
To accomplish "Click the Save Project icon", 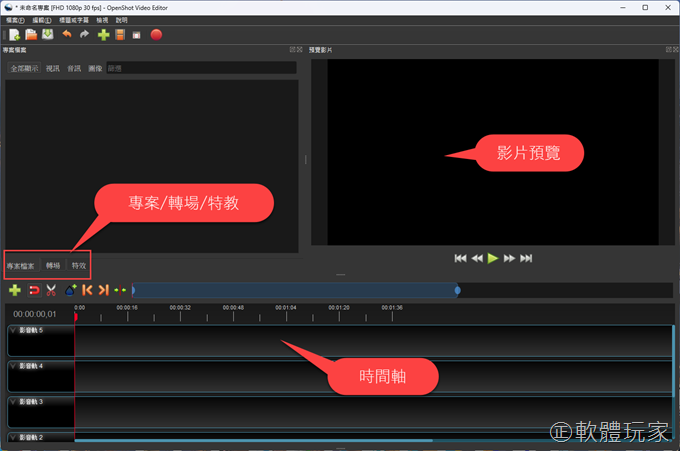I will (48, 35).
